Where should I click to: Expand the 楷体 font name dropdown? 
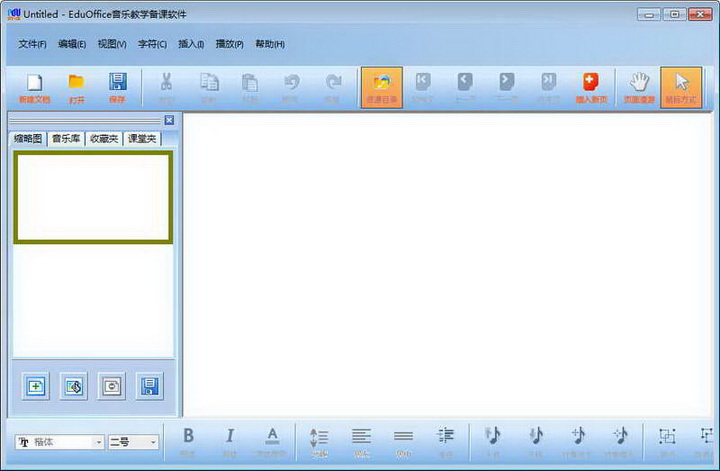coord(98,442)
